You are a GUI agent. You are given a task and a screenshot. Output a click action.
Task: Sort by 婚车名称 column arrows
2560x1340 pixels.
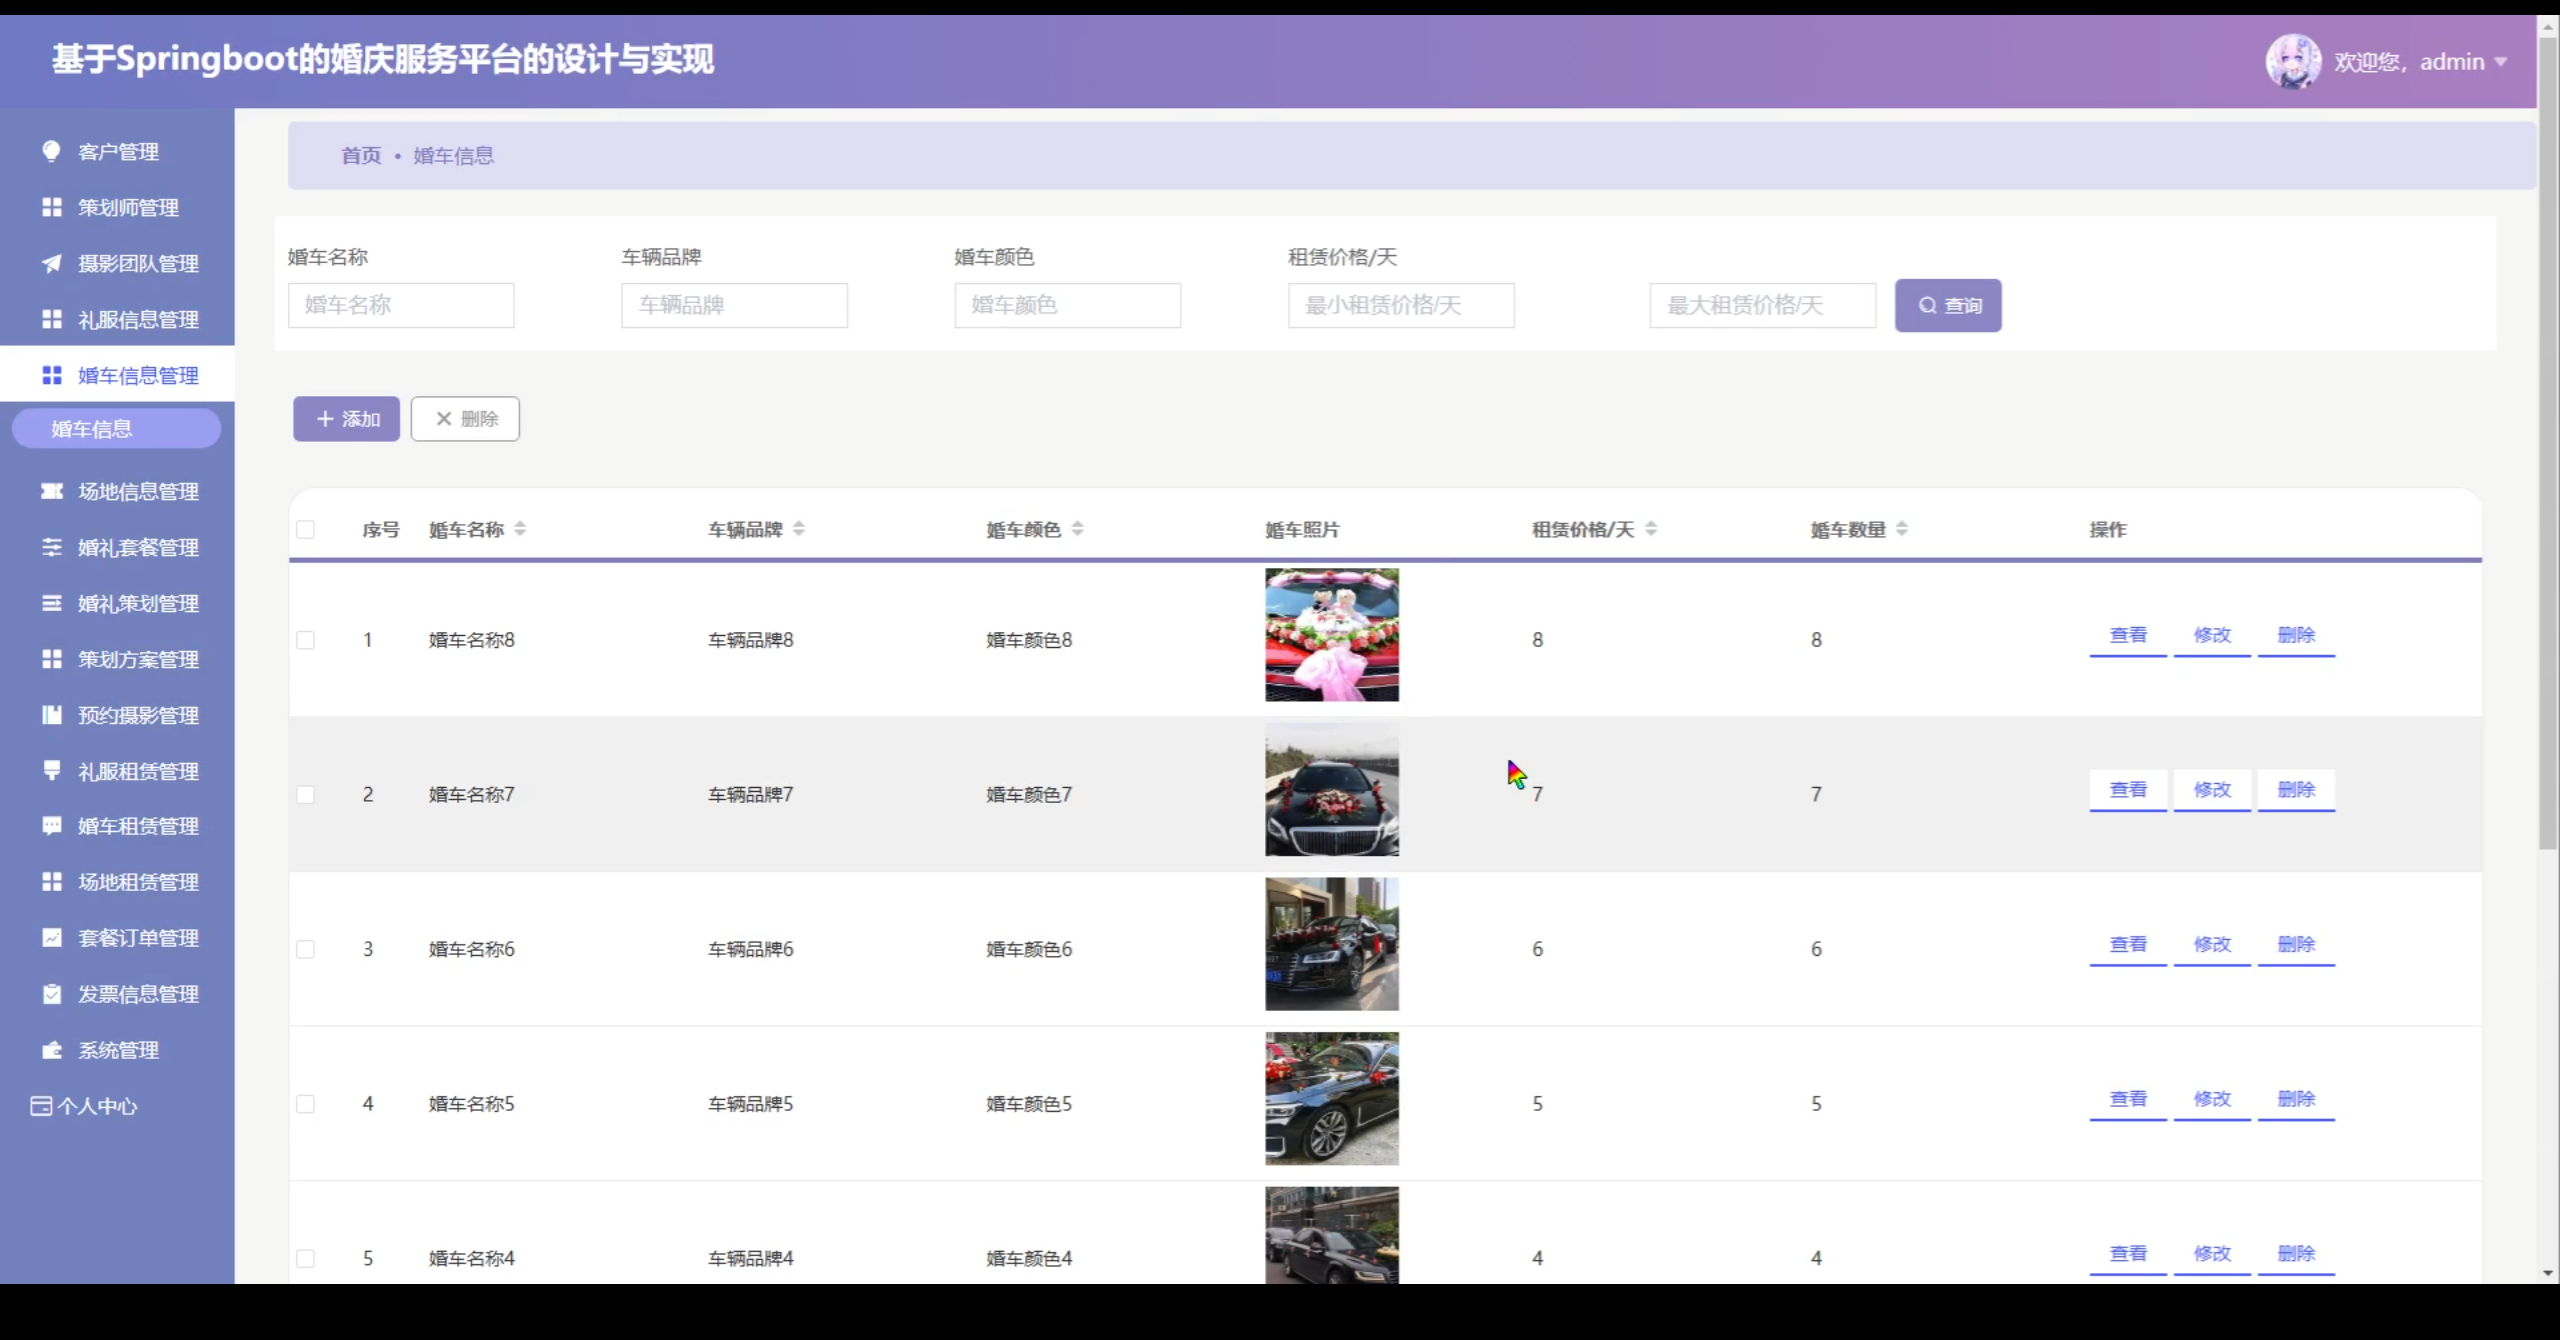click(x=520, y=529)
